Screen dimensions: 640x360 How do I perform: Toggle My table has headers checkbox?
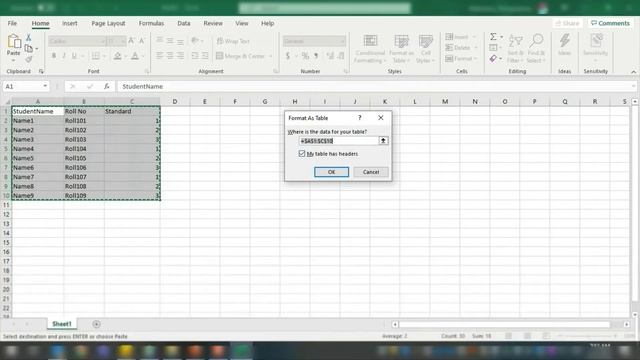pos(302,153)
